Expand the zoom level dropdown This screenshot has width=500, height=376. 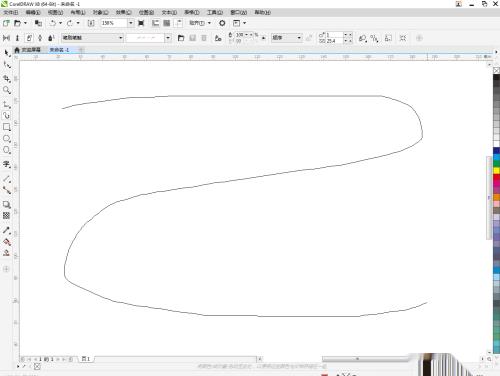[x=131, y=23]
